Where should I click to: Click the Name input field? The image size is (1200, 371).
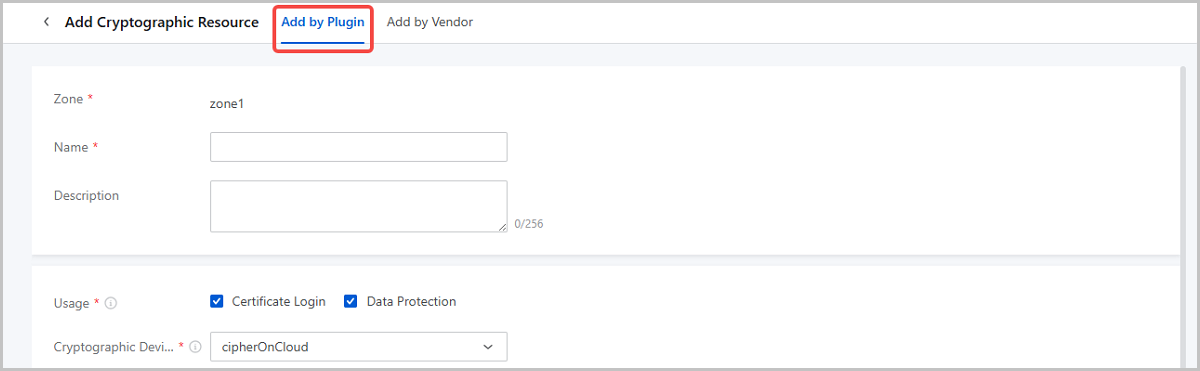pyautogui.click(x=359, y=147)
